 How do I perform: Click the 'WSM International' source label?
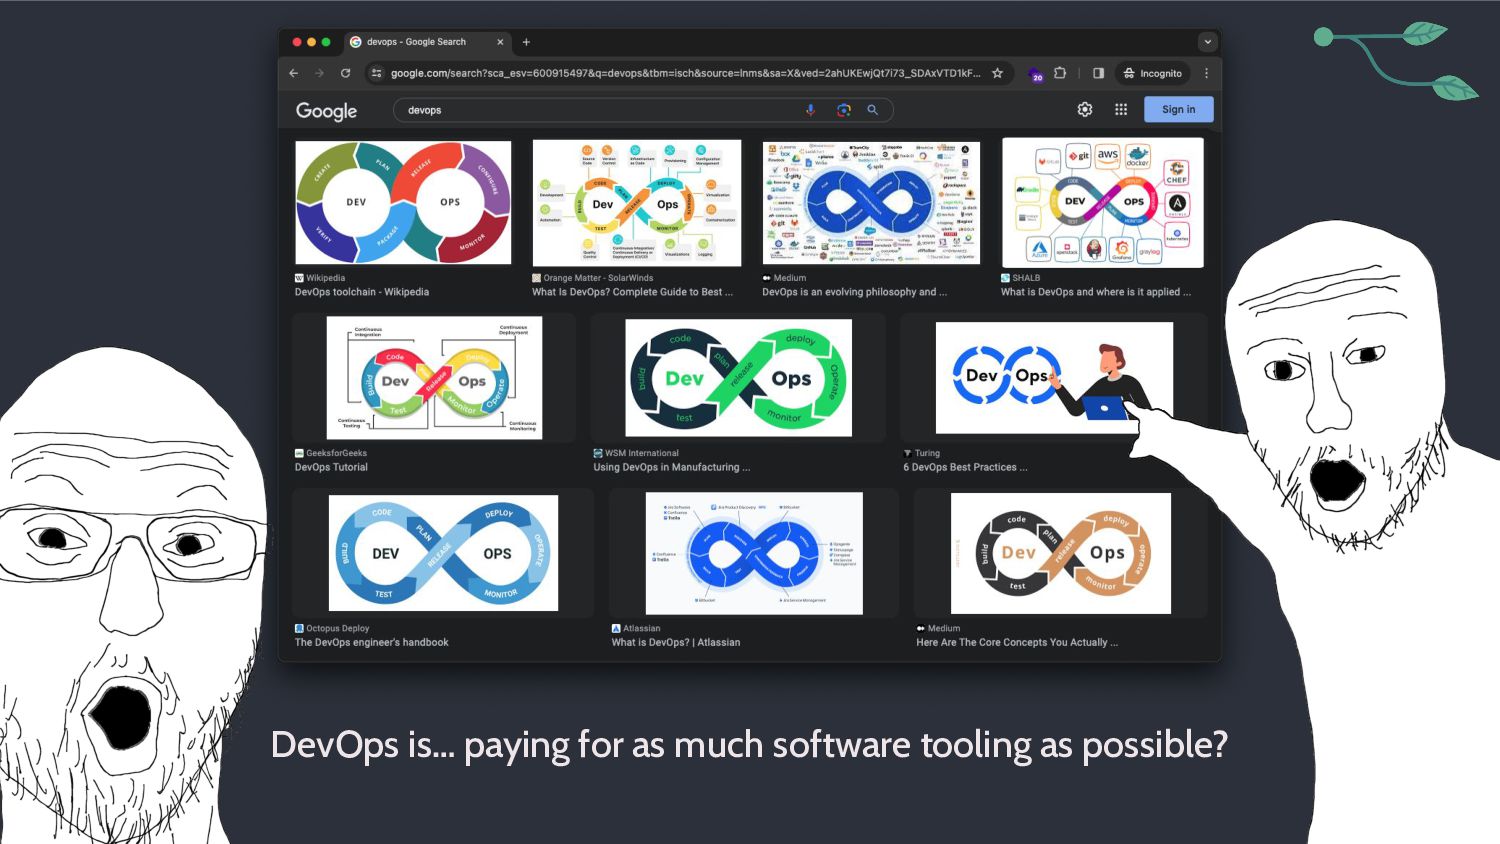[x=641, y=453]
